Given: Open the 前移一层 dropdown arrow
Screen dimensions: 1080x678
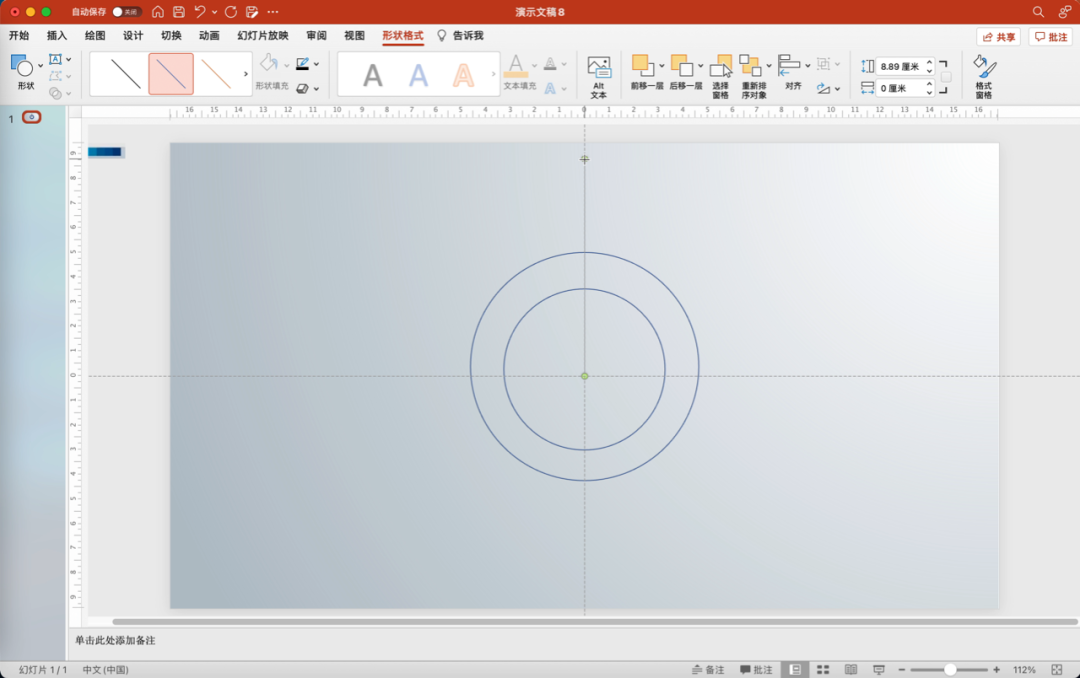Looking at the screenshot, I should pos(662,66).
